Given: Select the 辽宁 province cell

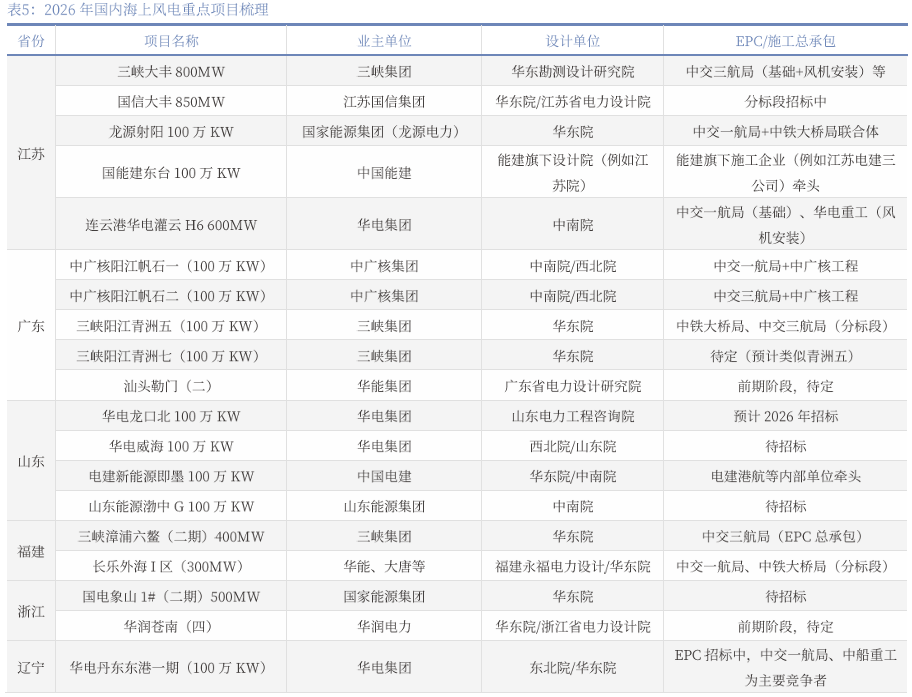Looking at the screenshot, I should coord(31,667).
